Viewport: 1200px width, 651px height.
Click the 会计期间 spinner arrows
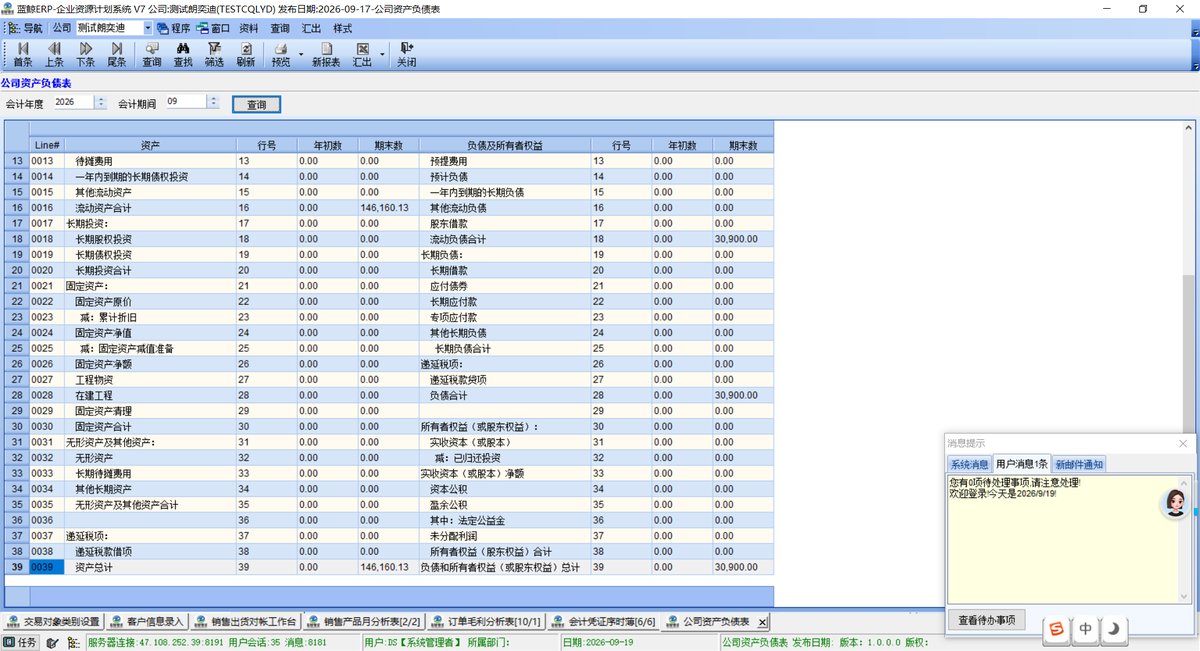213,102
